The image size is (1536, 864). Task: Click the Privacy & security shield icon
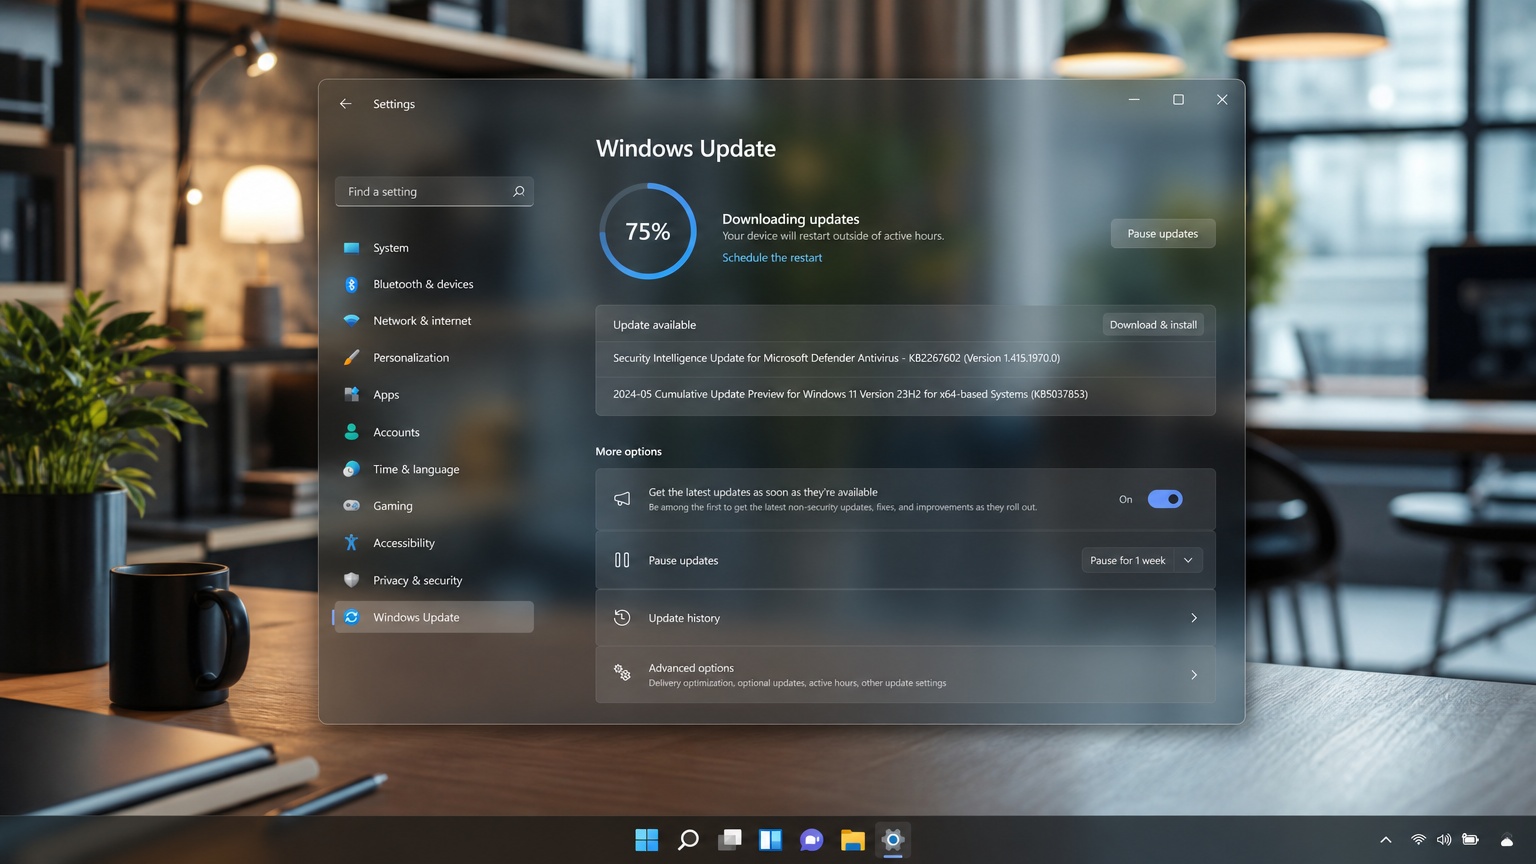[351, 580]
